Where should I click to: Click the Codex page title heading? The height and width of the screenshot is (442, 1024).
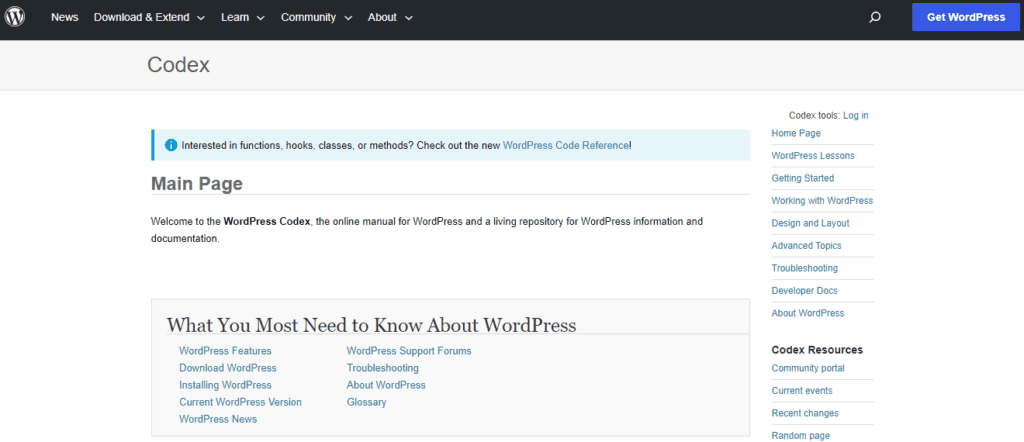[x=178, y=65]
